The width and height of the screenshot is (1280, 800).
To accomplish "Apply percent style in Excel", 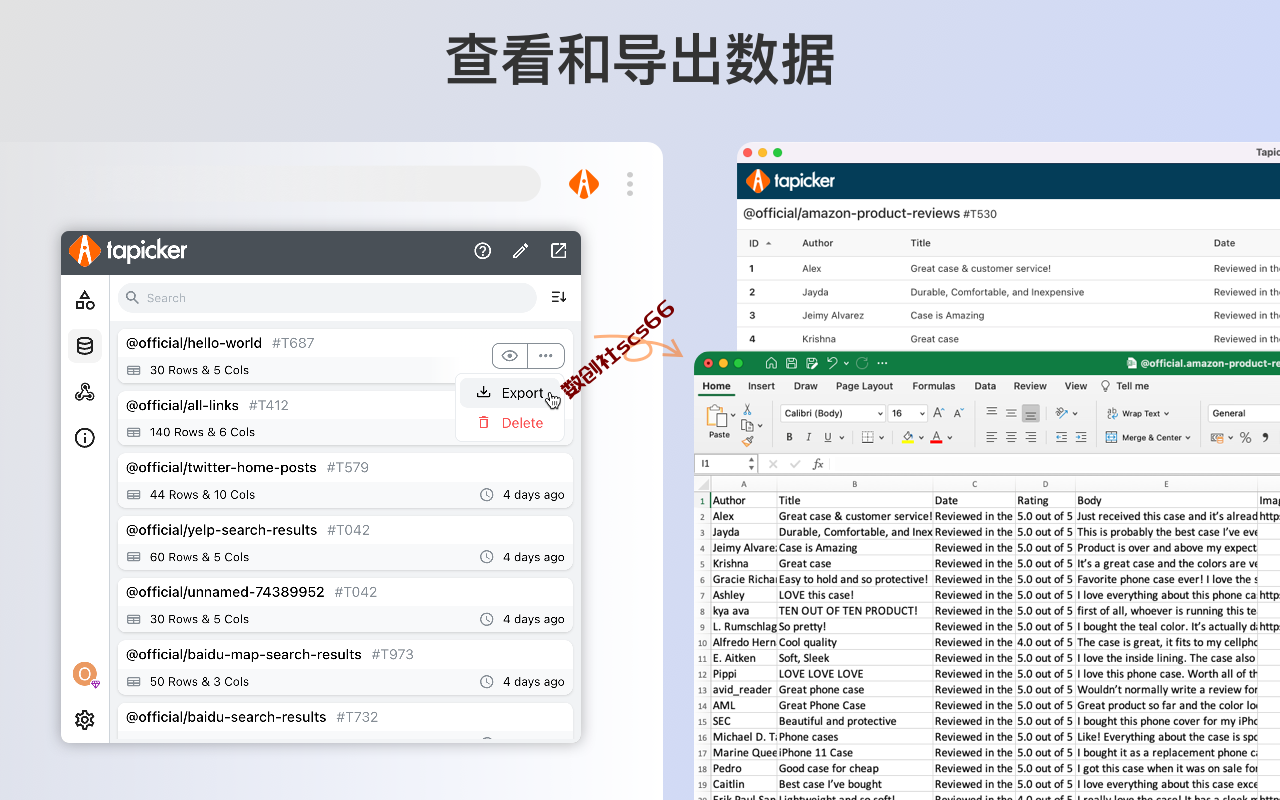I will pyautogui.click(x=1245, y=437).
